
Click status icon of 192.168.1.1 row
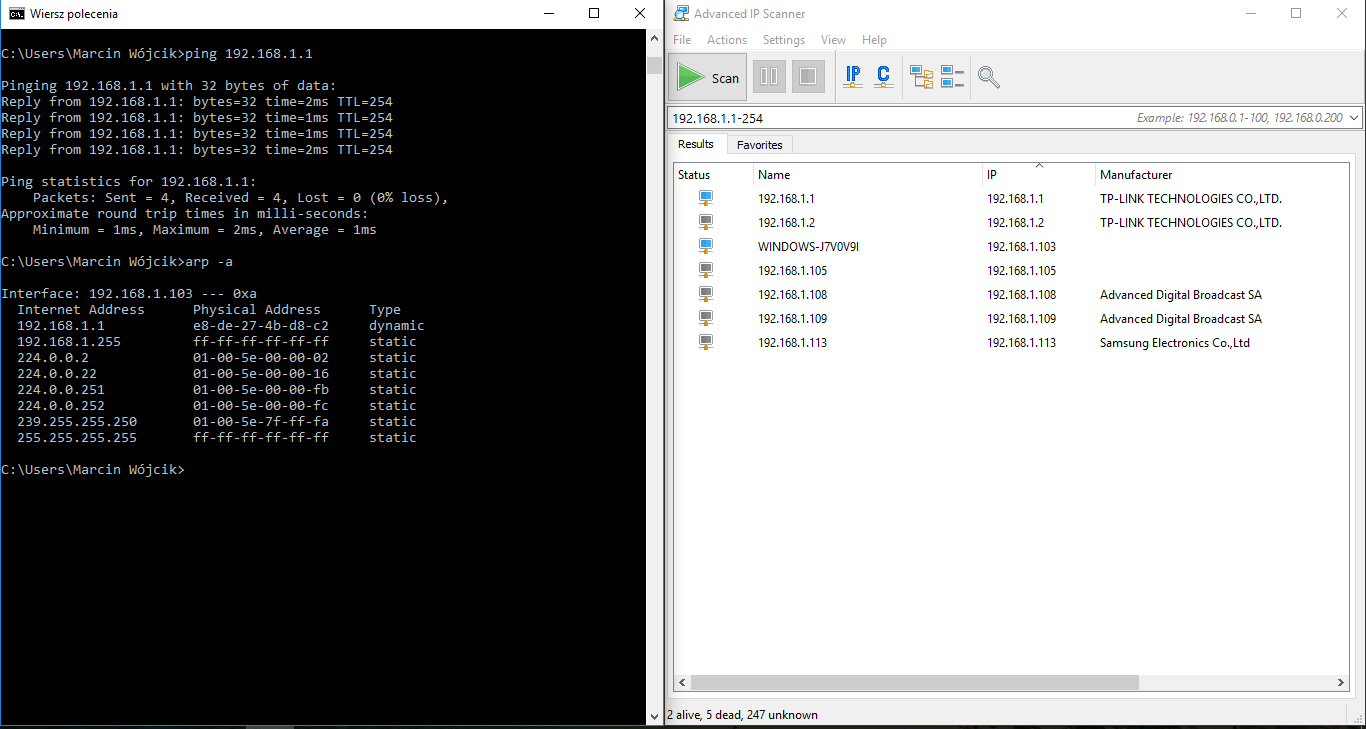(706, 198)
